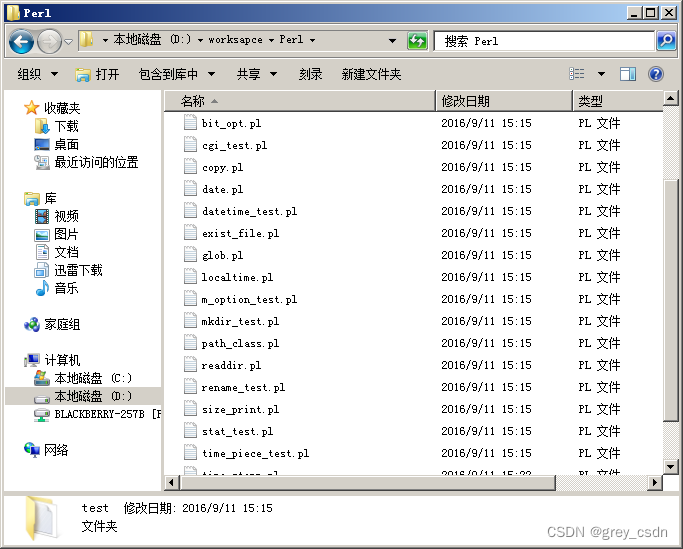The width and height of the screenshot is (683, 549).
Task: Click the Forward navigation arrow
Action: tap(49, 41)
